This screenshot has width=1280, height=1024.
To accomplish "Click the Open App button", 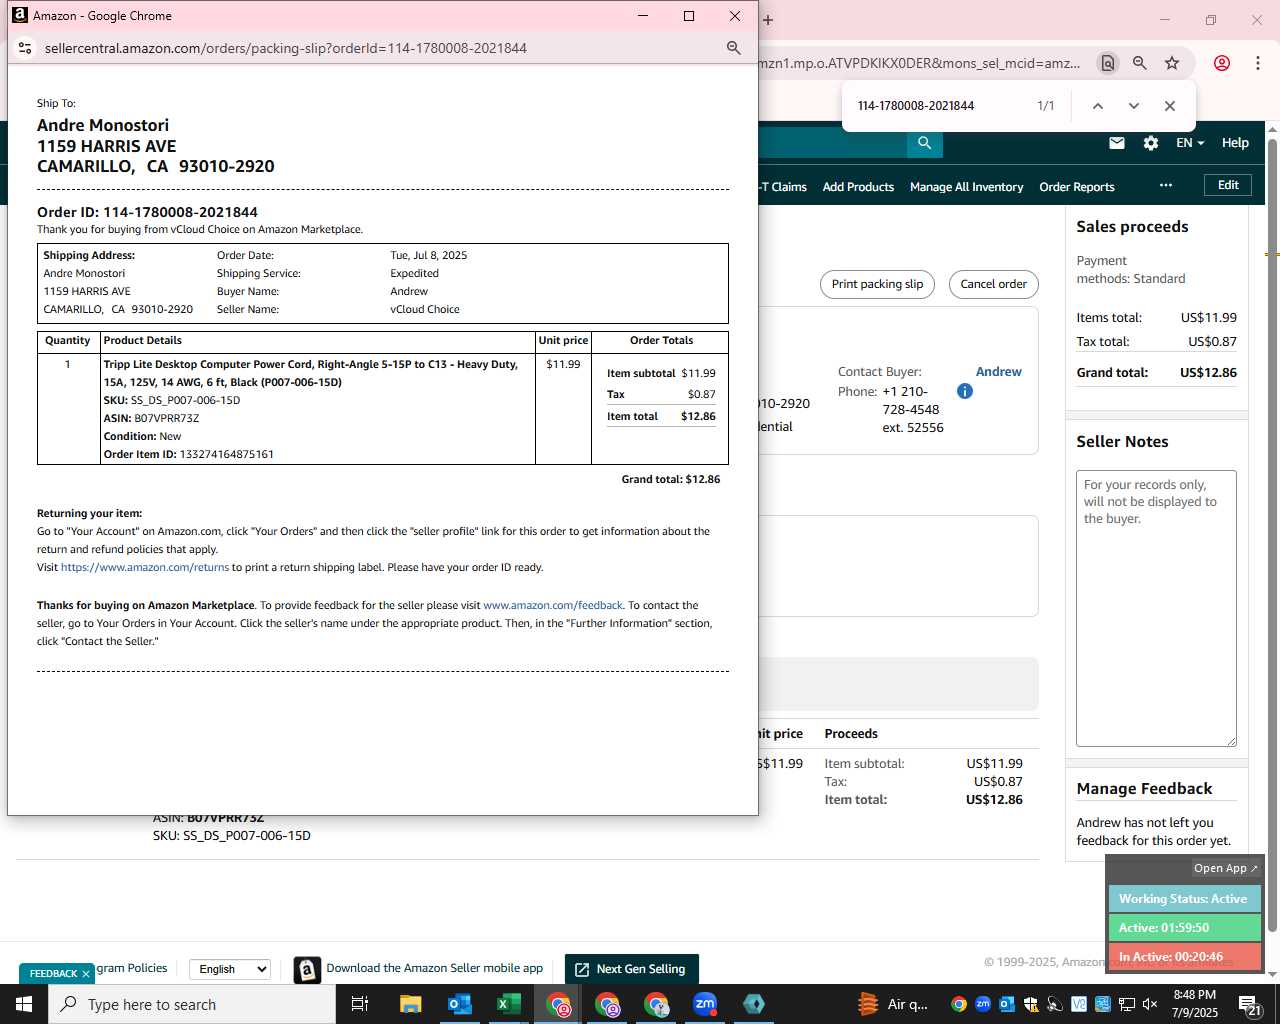I will (1226, 868).
